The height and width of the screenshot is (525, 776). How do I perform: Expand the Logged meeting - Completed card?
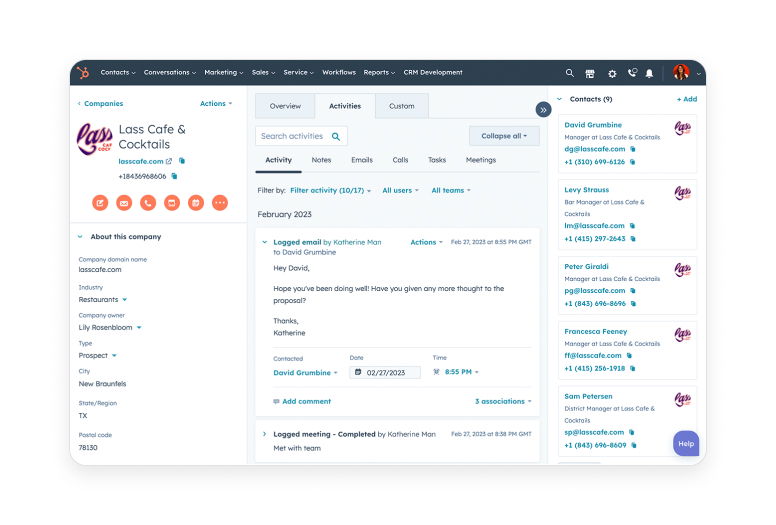[x=265, y=434]
